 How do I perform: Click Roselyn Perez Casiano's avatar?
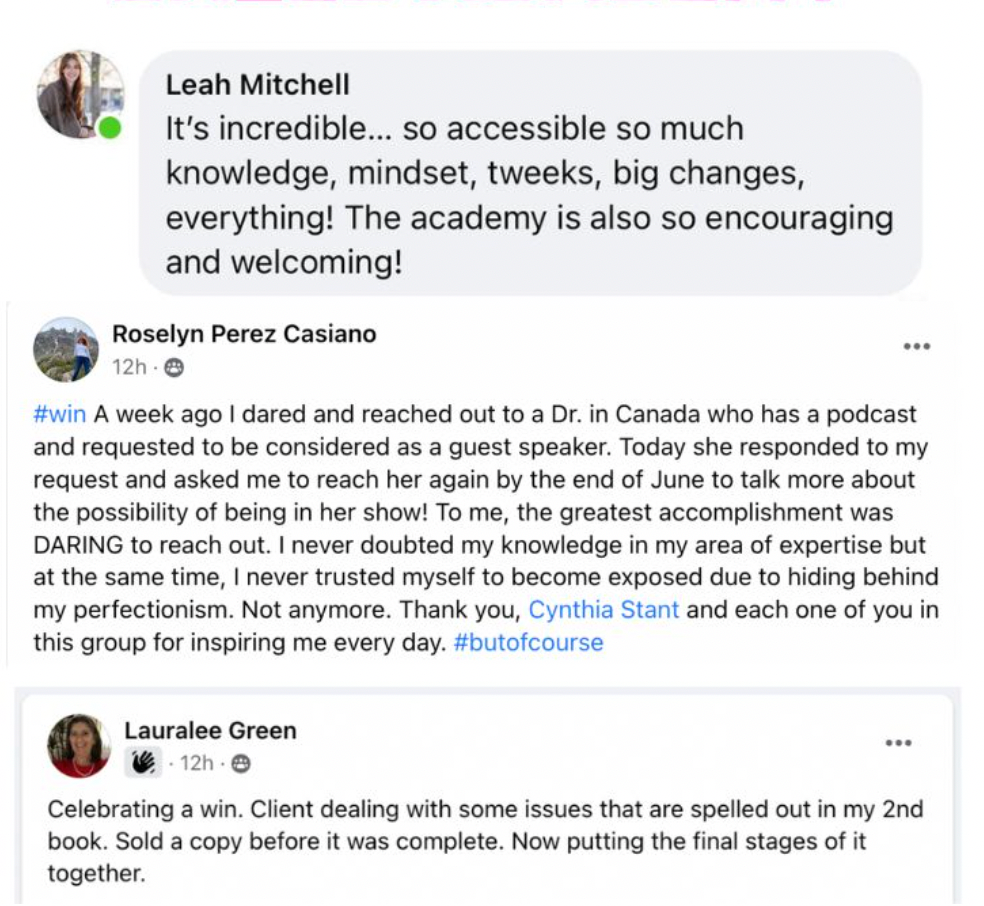pos(66,350)
